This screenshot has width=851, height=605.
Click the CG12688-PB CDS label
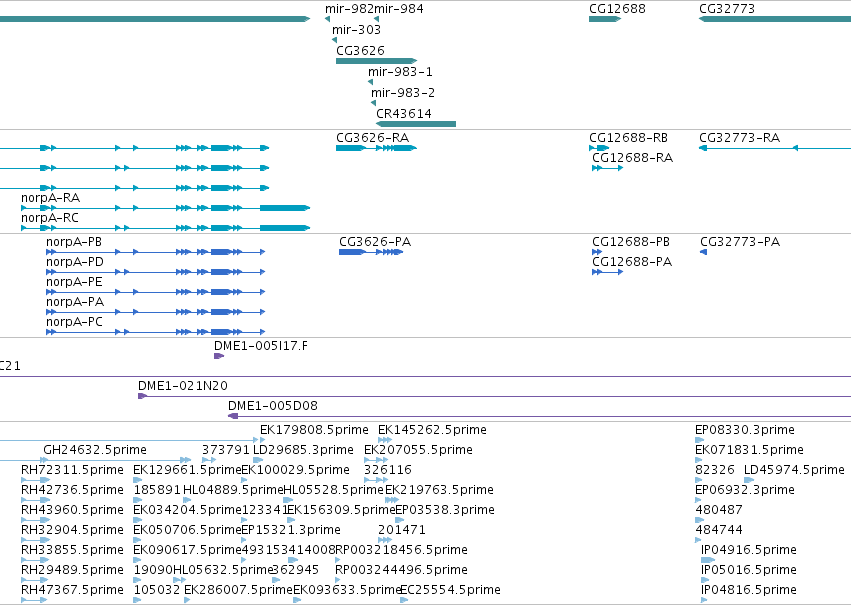coord(631,241)
